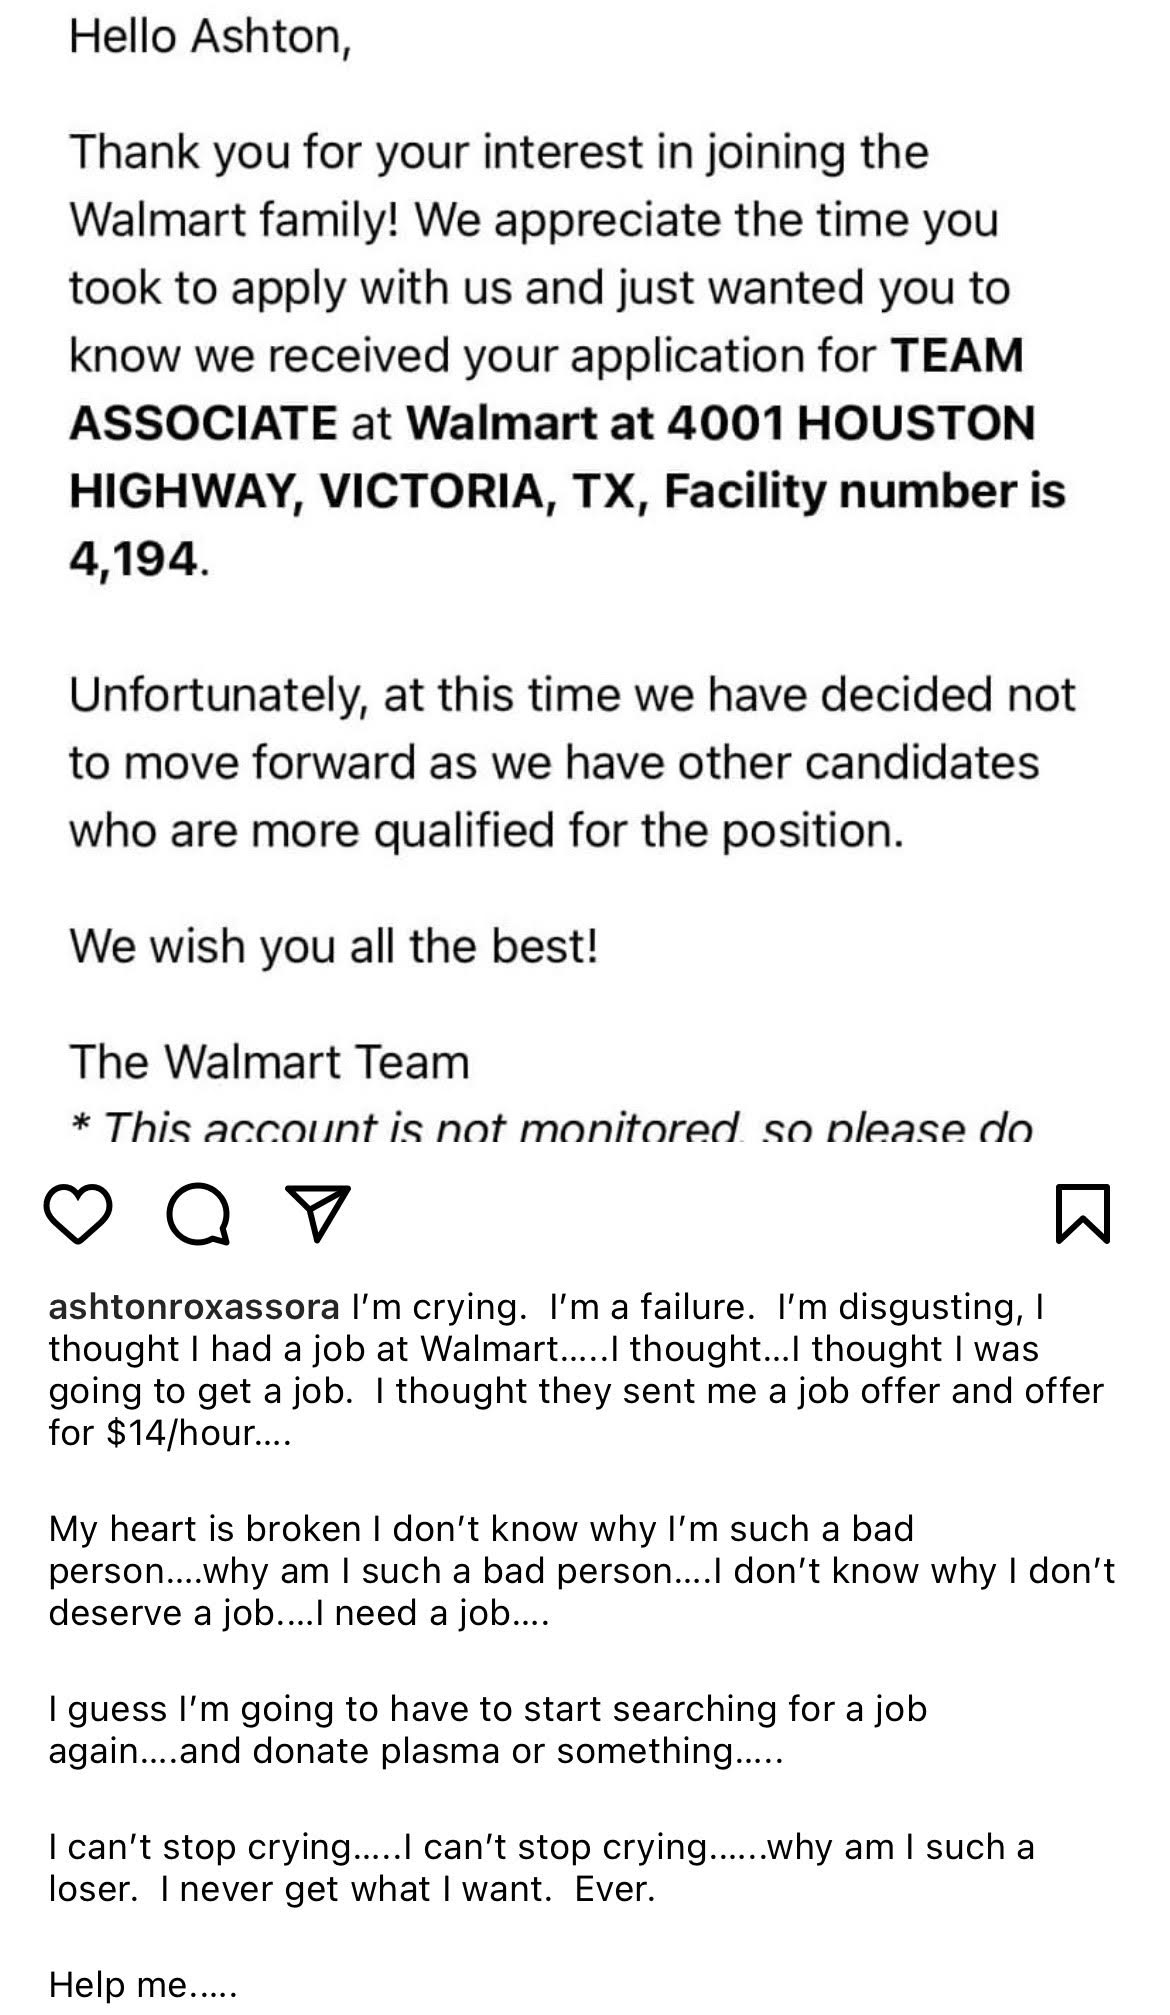
Task: Click the 'Thank you for your interest' line
Action: 499,153
